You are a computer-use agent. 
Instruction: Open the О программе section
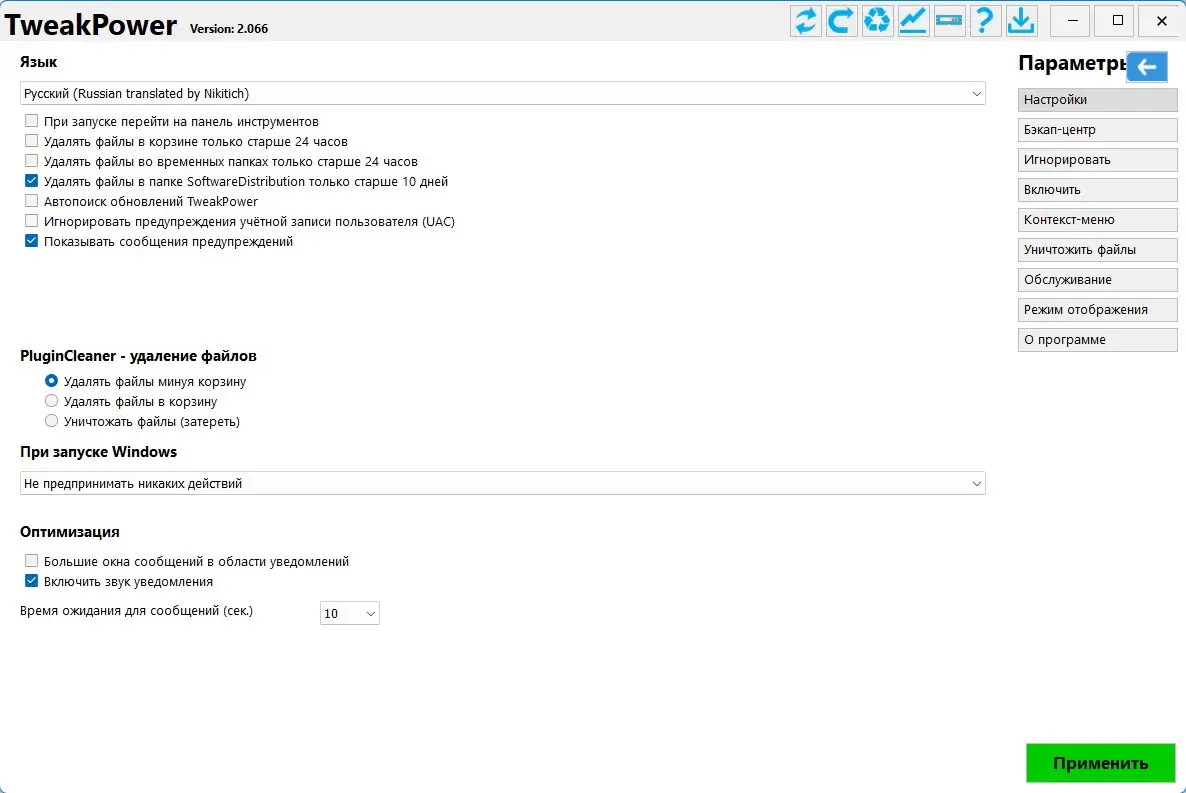1098,340
